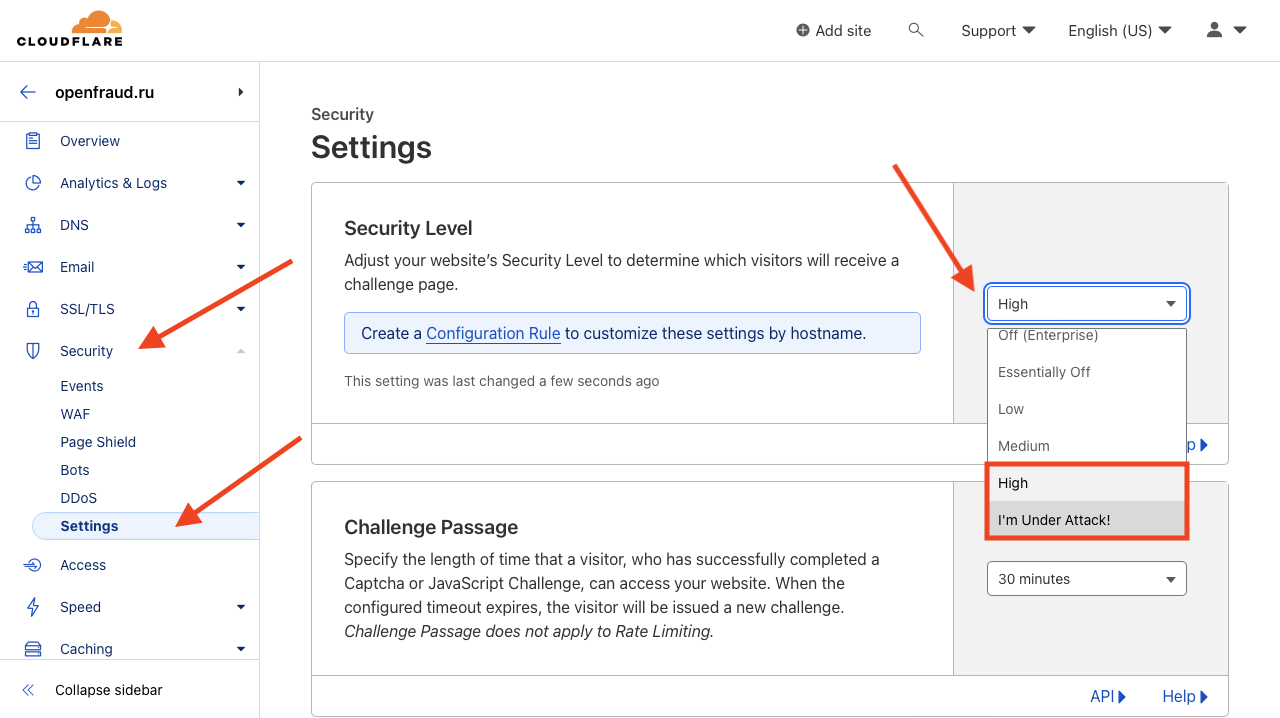1280x718 pixels.
Task: Open the user account menu icon
Action: click(x=1214, y=30)
